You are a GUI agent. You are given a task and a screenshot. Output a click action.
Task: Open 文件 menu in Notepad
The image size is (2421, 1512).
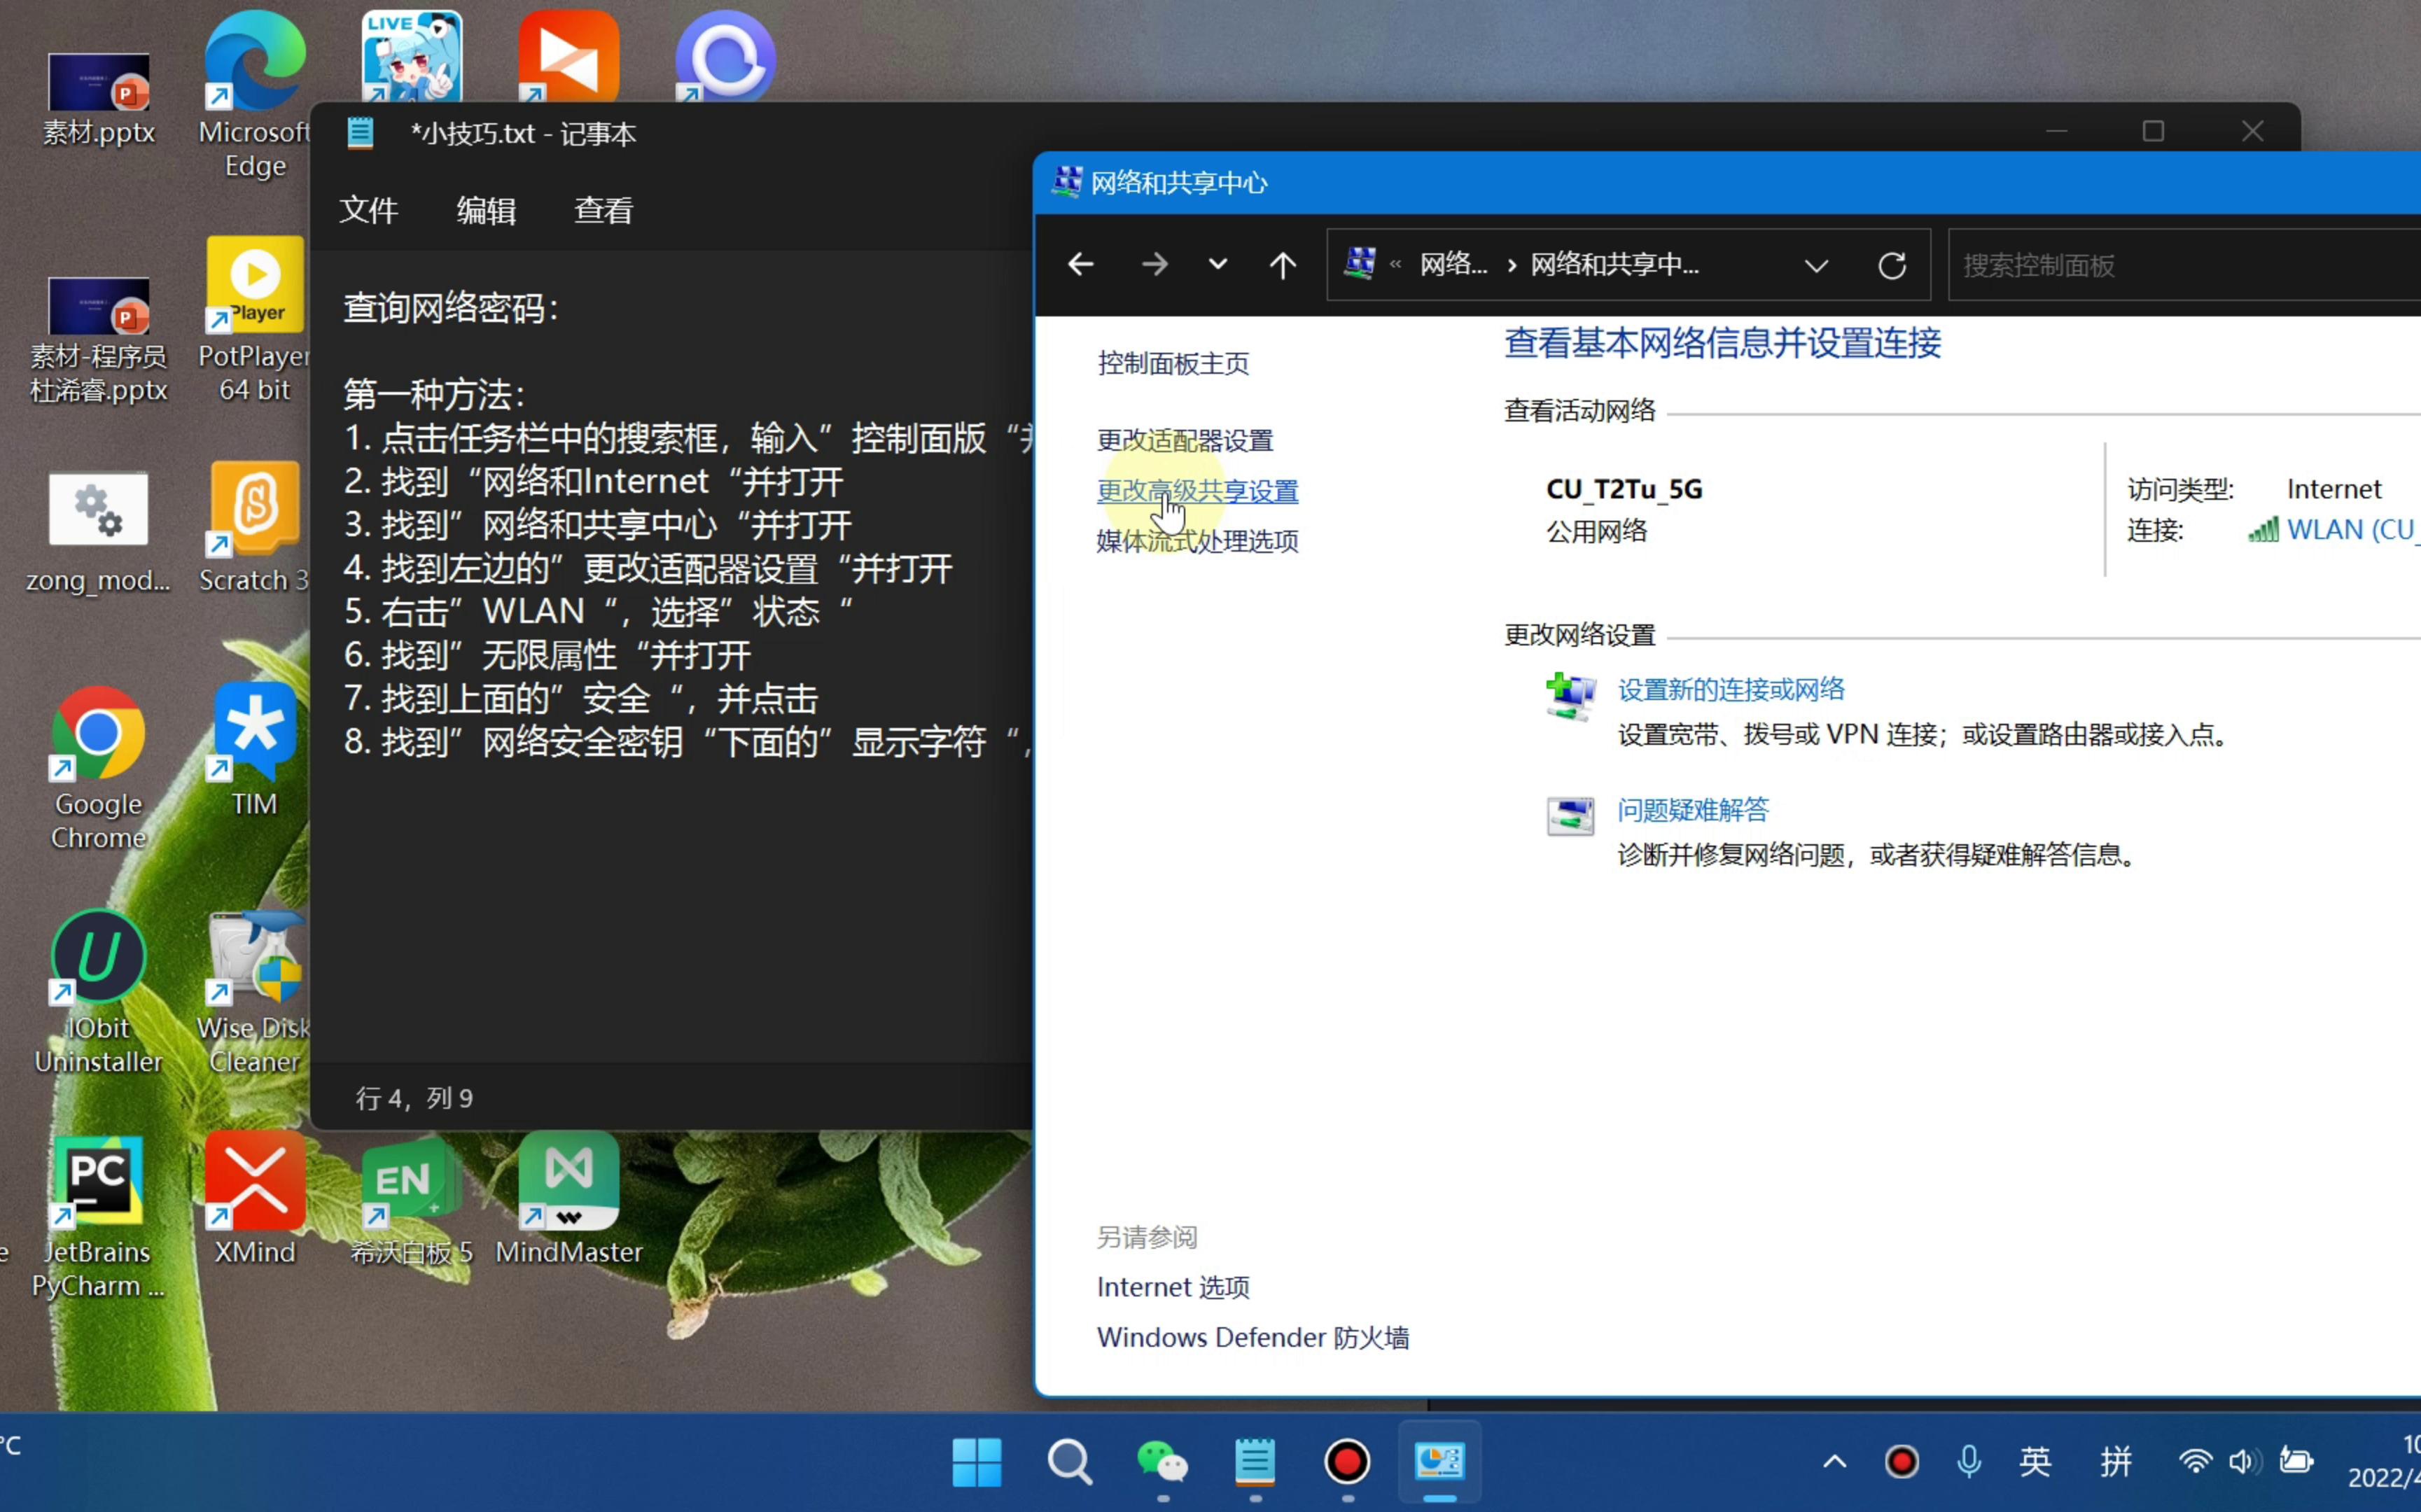tap(368, 210)
